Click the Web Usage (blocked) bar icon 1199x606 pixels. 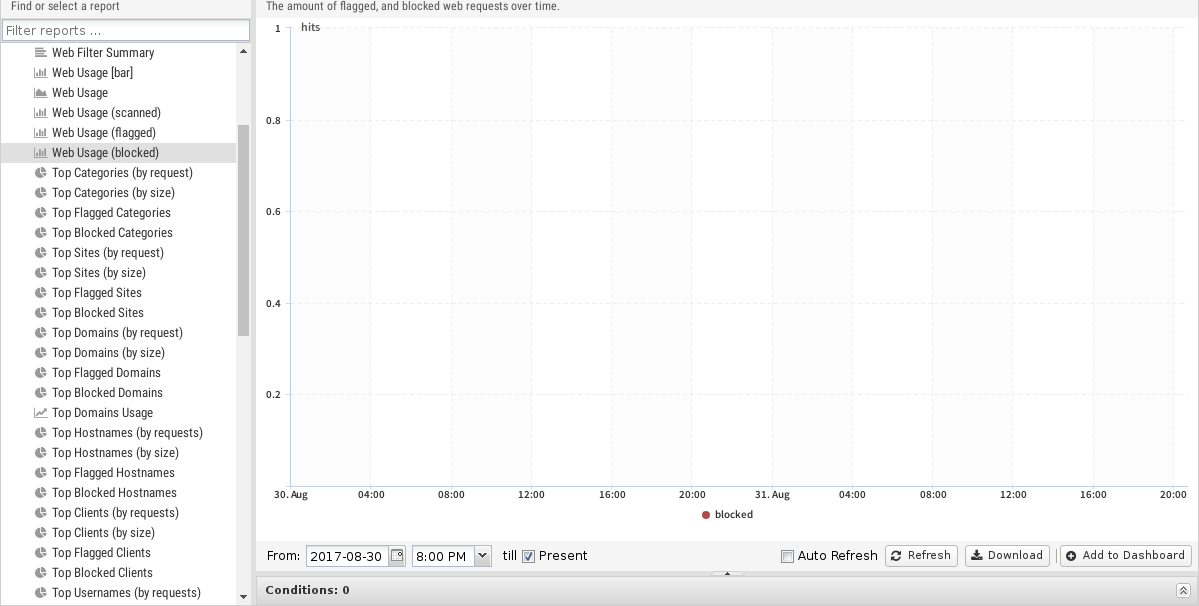point(41,153)
